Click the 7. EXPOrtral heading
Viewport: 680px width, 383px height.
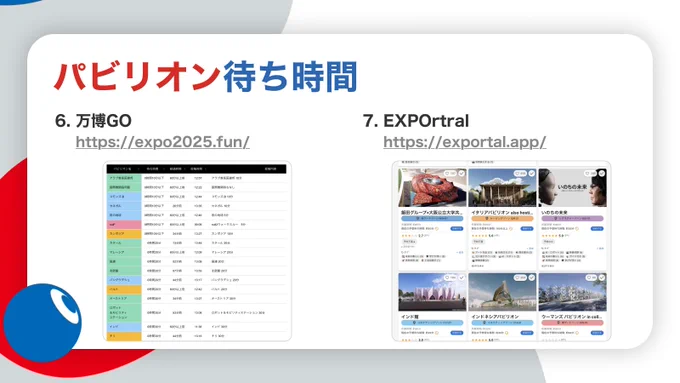pyautogui.click(x=416, y=121)
